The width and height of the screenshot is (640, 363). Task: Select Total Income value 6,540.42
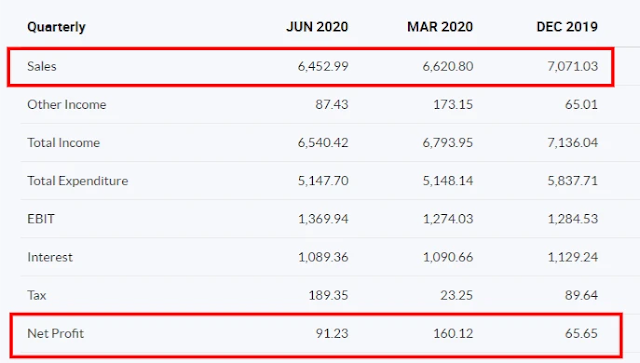coord(323,143)
